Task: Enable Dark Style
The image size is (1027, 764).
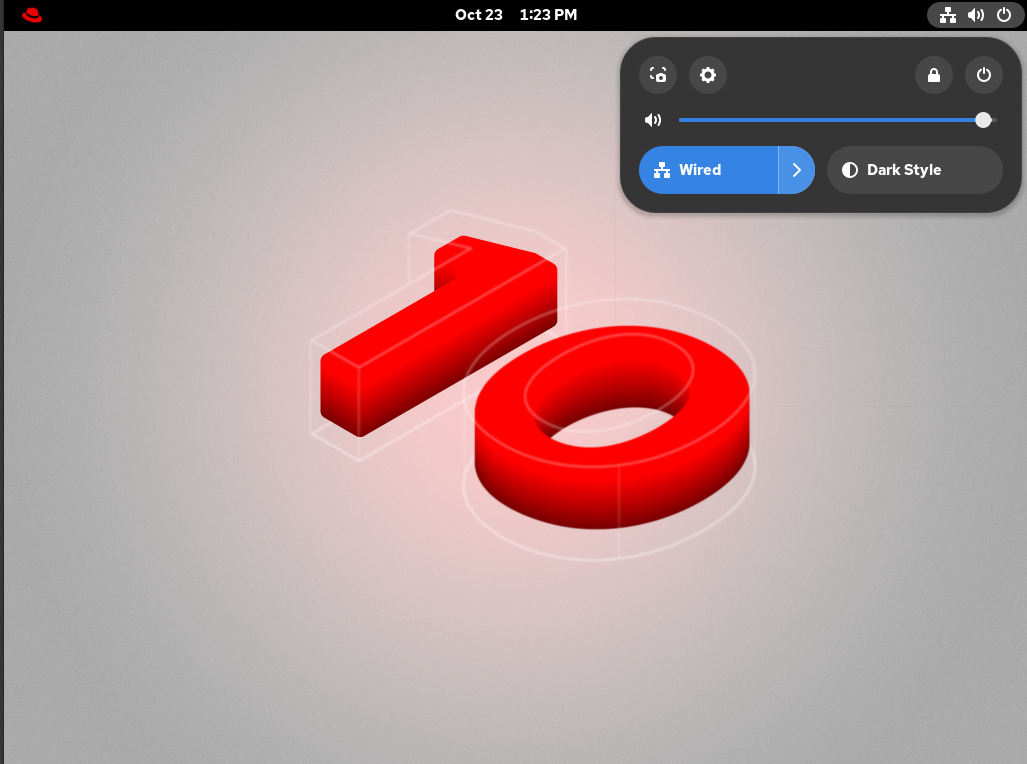Action: click(x=914, y=170)
